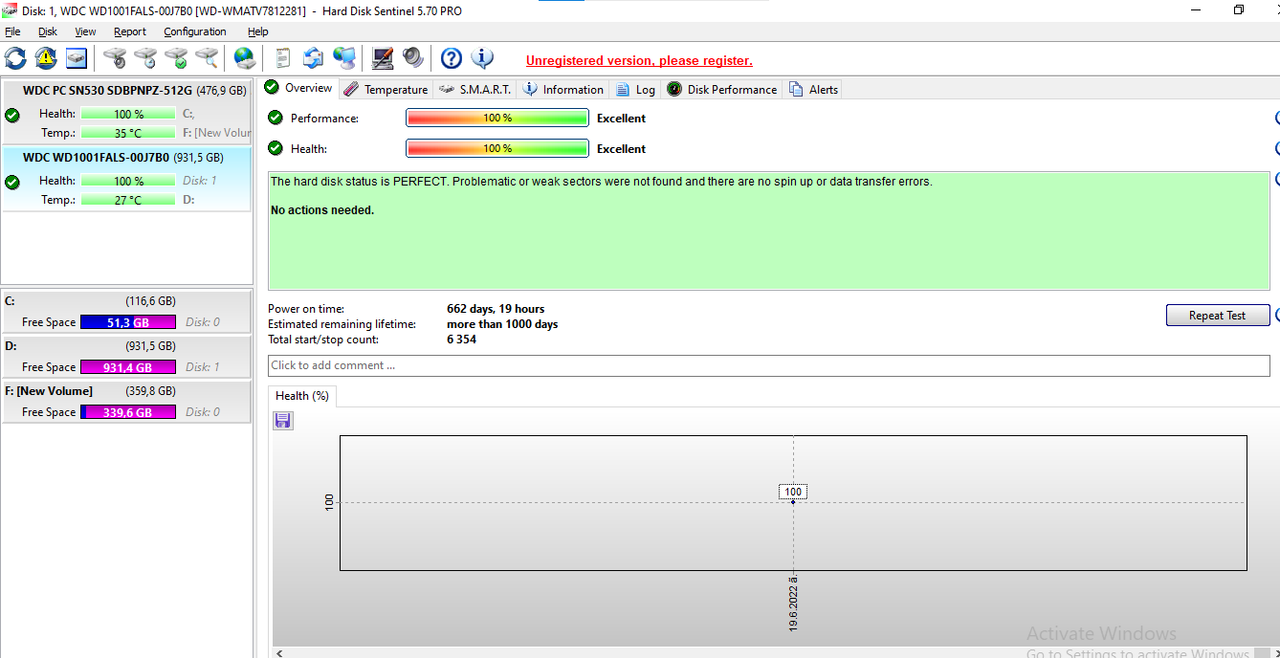1280x658 pixels.
Task: Click the 'more than 1000 days' lifetime value
Action: point(502,324)
